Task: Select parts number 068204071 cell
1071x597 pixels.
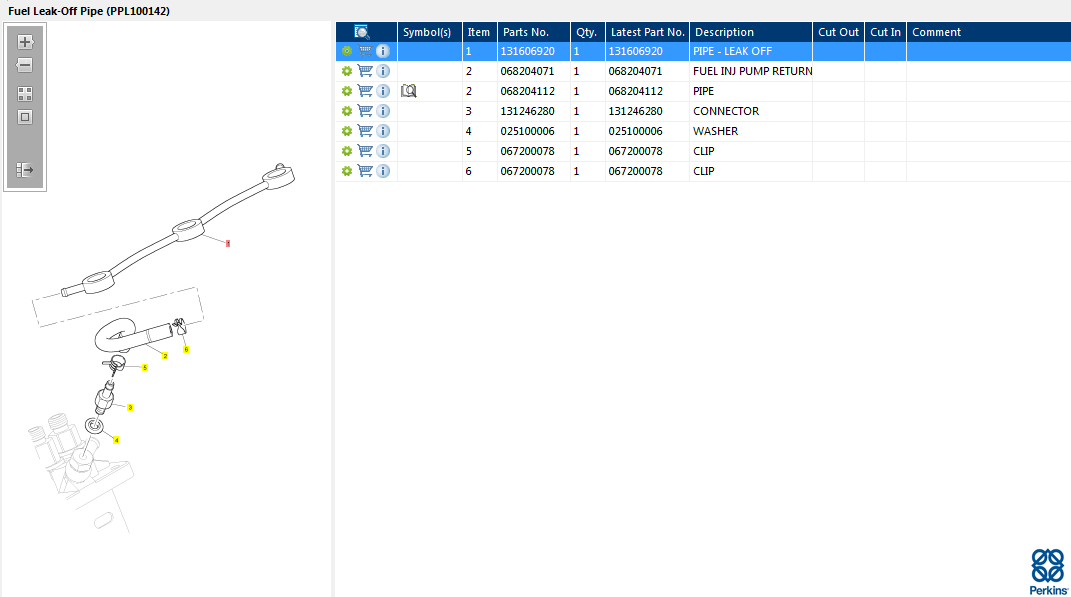Action: coord(533,71)
